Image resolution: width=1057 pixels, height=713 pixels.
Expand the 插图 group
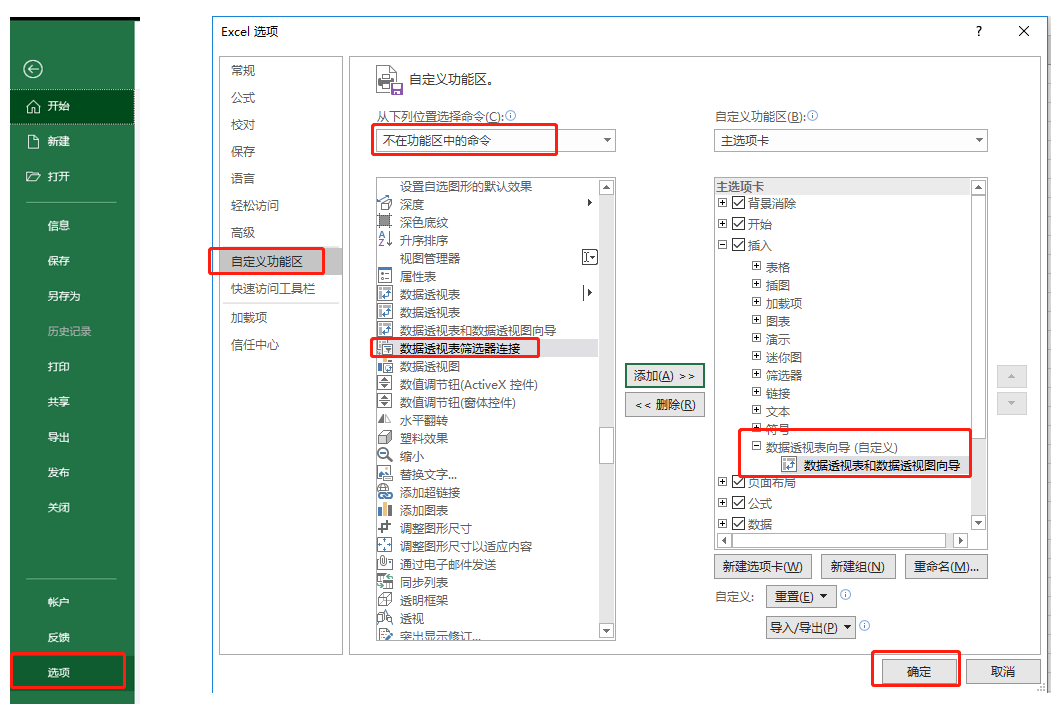coord(756,284)
